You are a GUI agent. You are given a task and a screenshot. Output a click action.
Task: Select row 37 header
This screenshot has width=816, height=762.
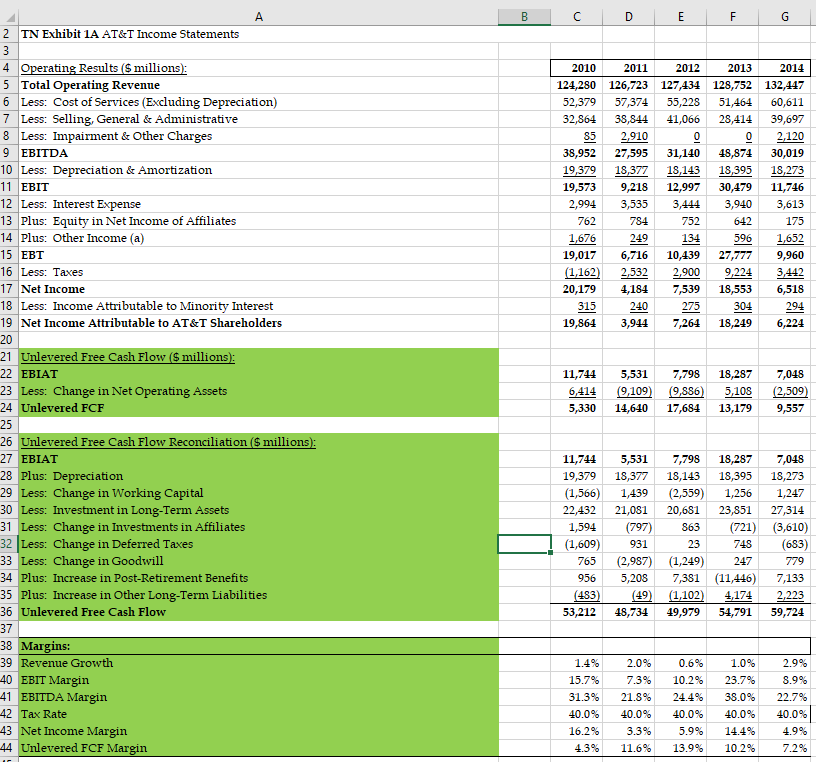[x=9, y=629]
